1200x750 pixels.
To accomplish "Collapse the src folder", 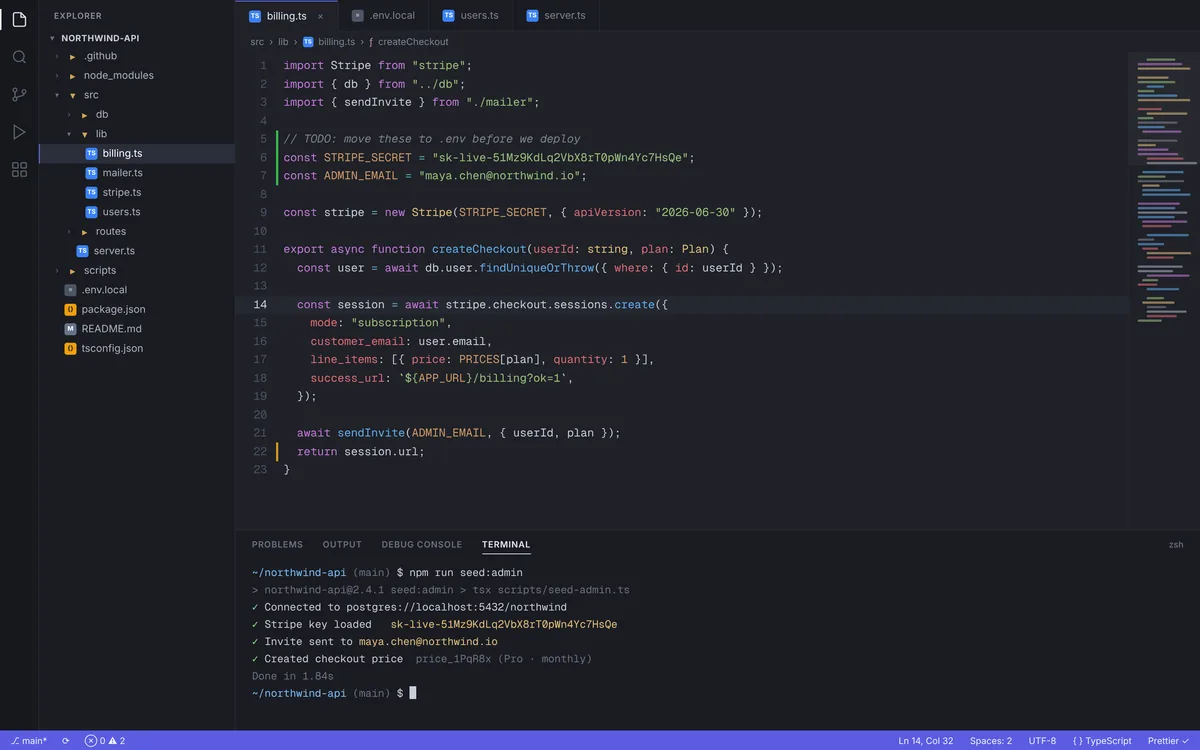I will 136,95.
